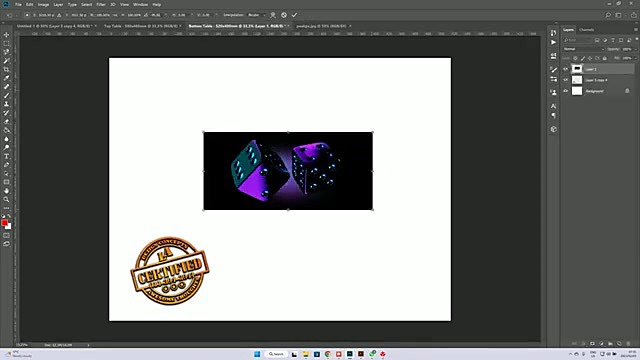Select the Pen tool

[6, 165]
